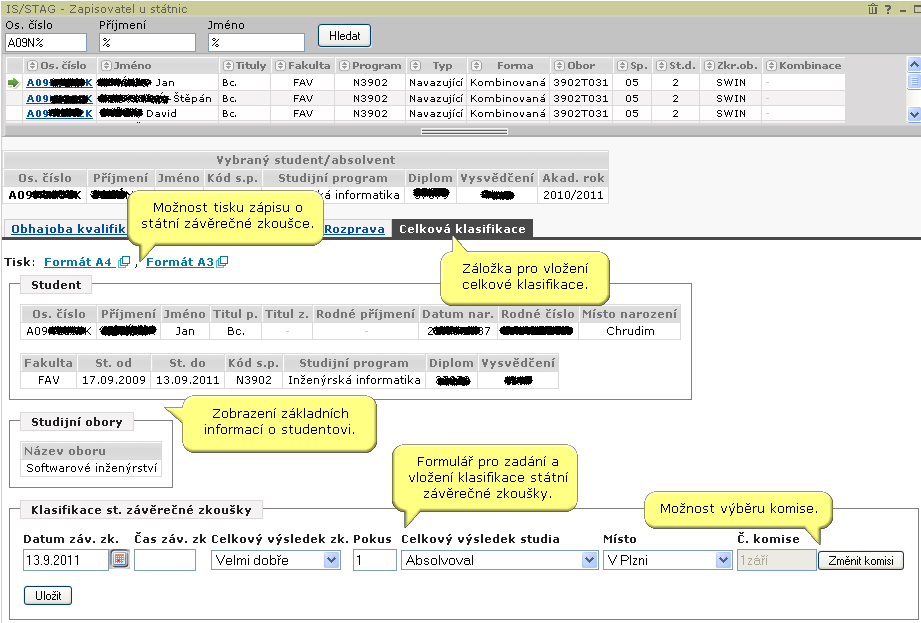Open help via the question mark icon
This screenshot has width=921, height=623.
pos(888,9)
